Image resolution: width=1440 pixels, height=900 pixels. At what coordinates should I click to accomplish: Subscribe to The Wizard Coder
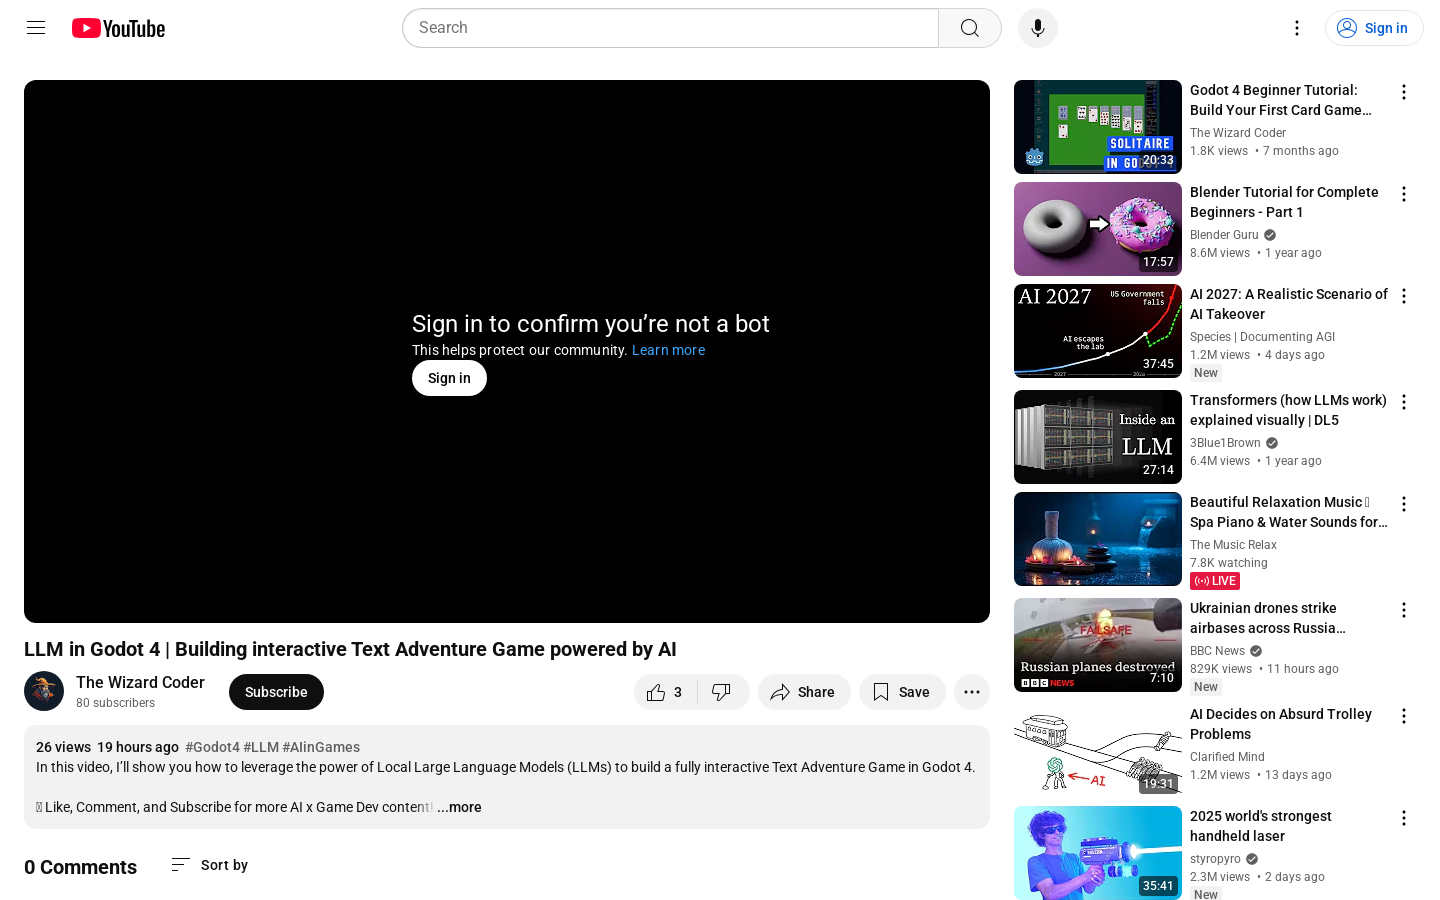click(276, 692)
